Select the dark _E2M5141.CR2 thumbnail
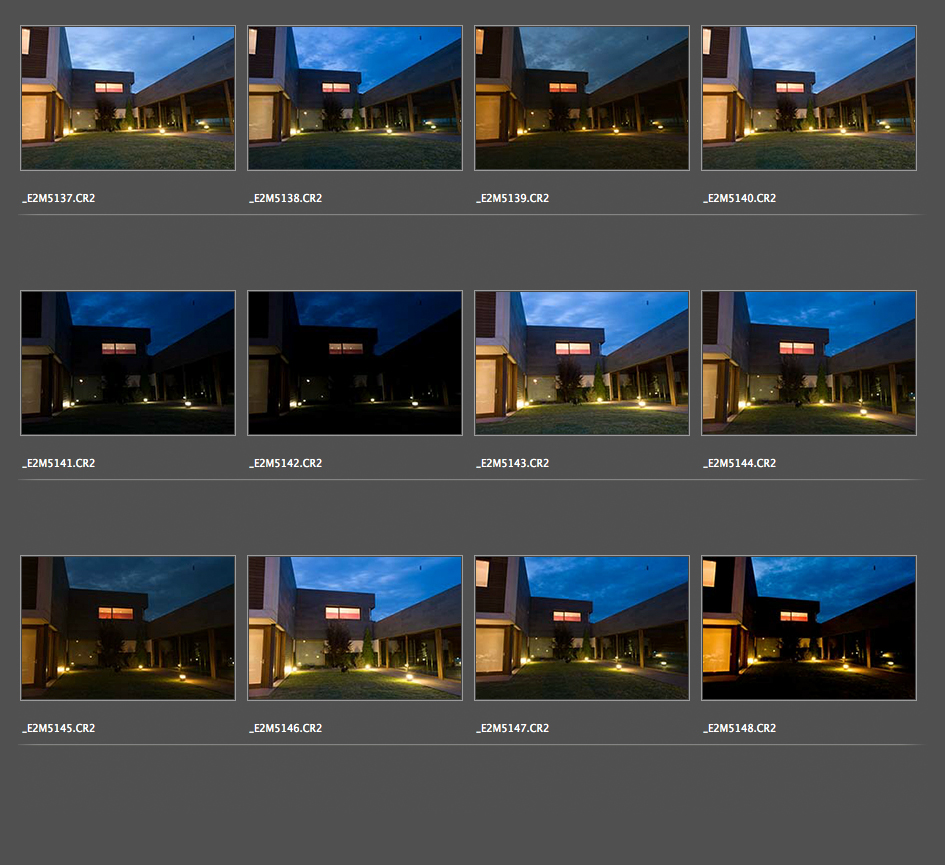 tap(128, 363)
